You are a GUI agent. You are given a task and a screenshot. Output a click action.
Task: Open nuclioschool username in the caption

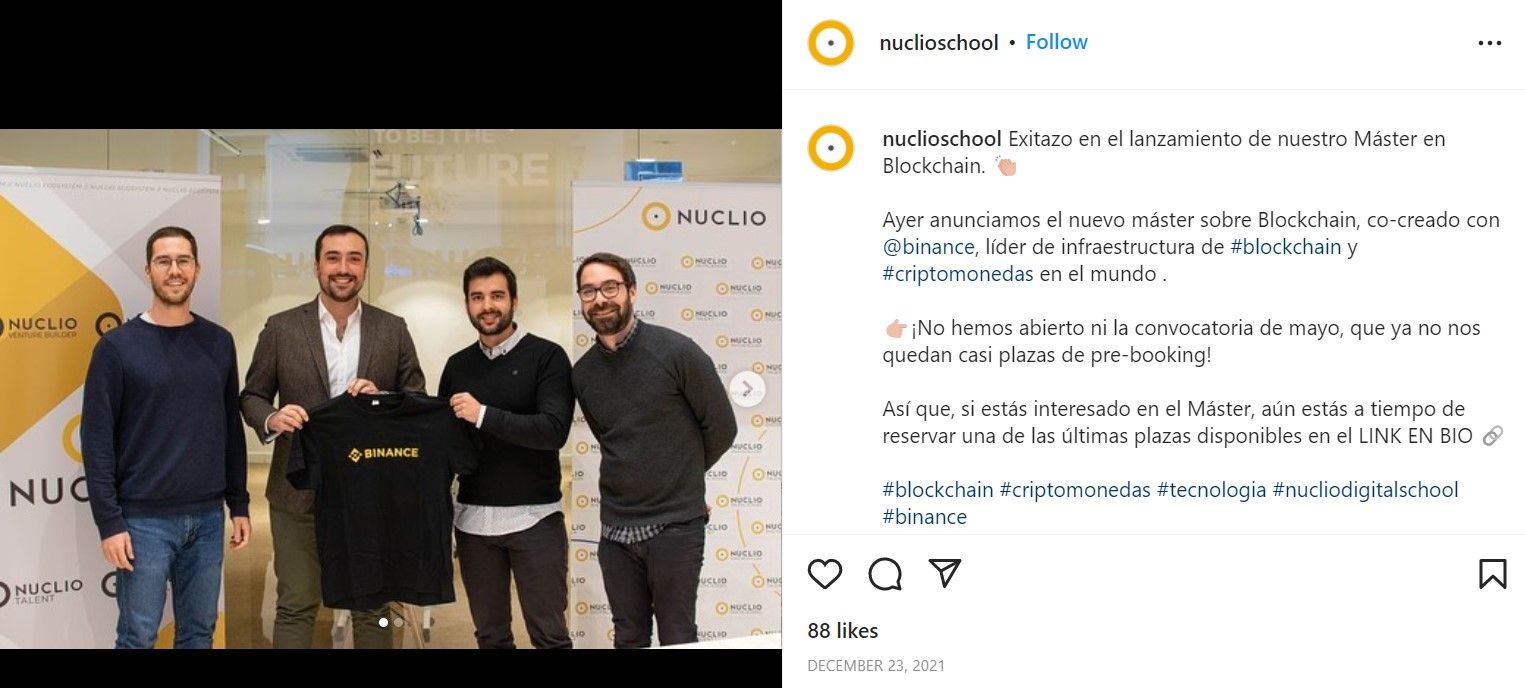pos(942,139)
